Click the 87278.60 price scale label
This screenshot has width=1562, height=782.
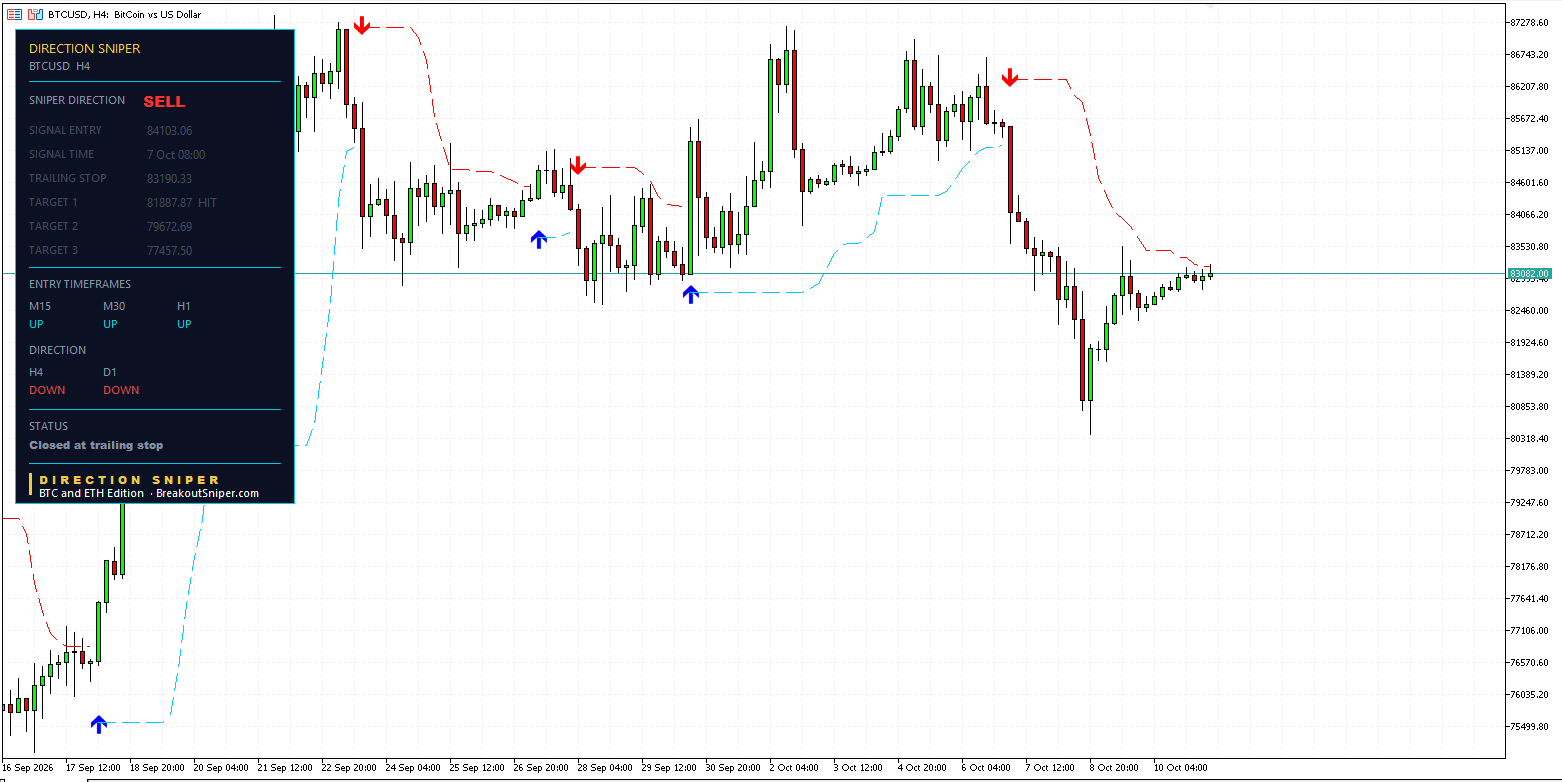point(1530,22)
